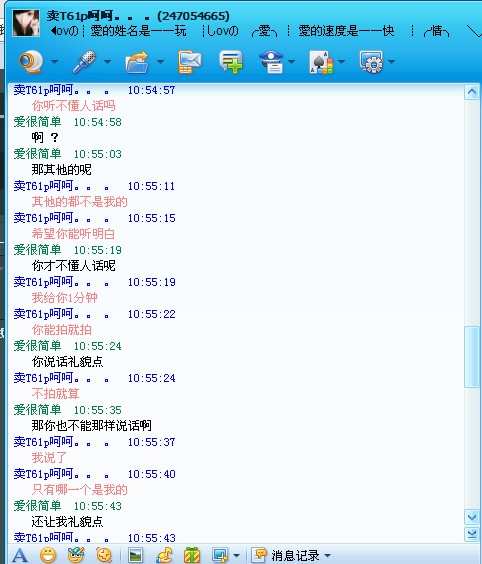Expand the microphone voice options dropdown arrow

pos(107,62)
